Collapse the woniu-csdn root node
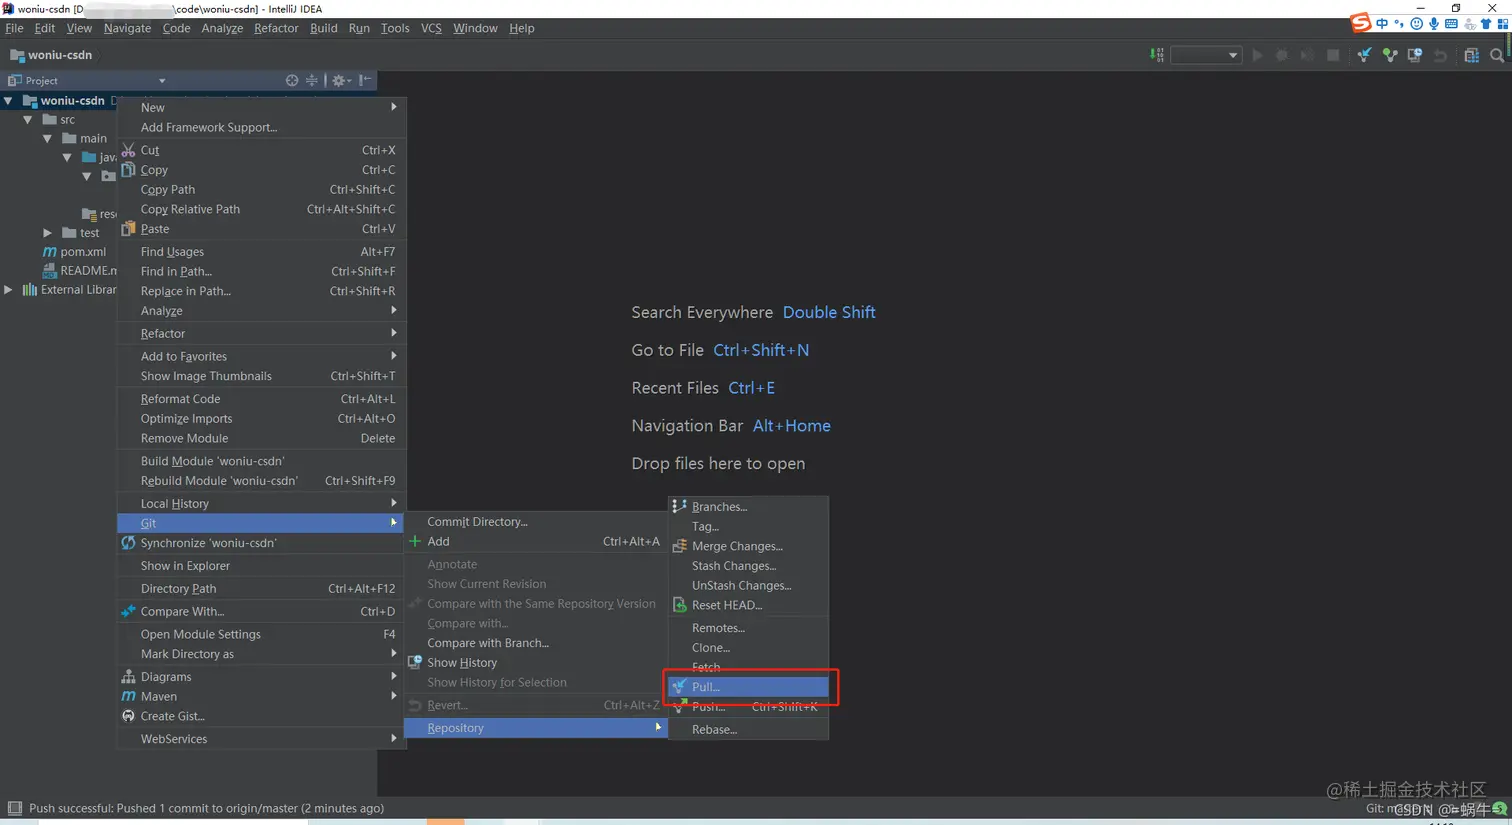Screen dimensions: 1512x825 (8, 100)
